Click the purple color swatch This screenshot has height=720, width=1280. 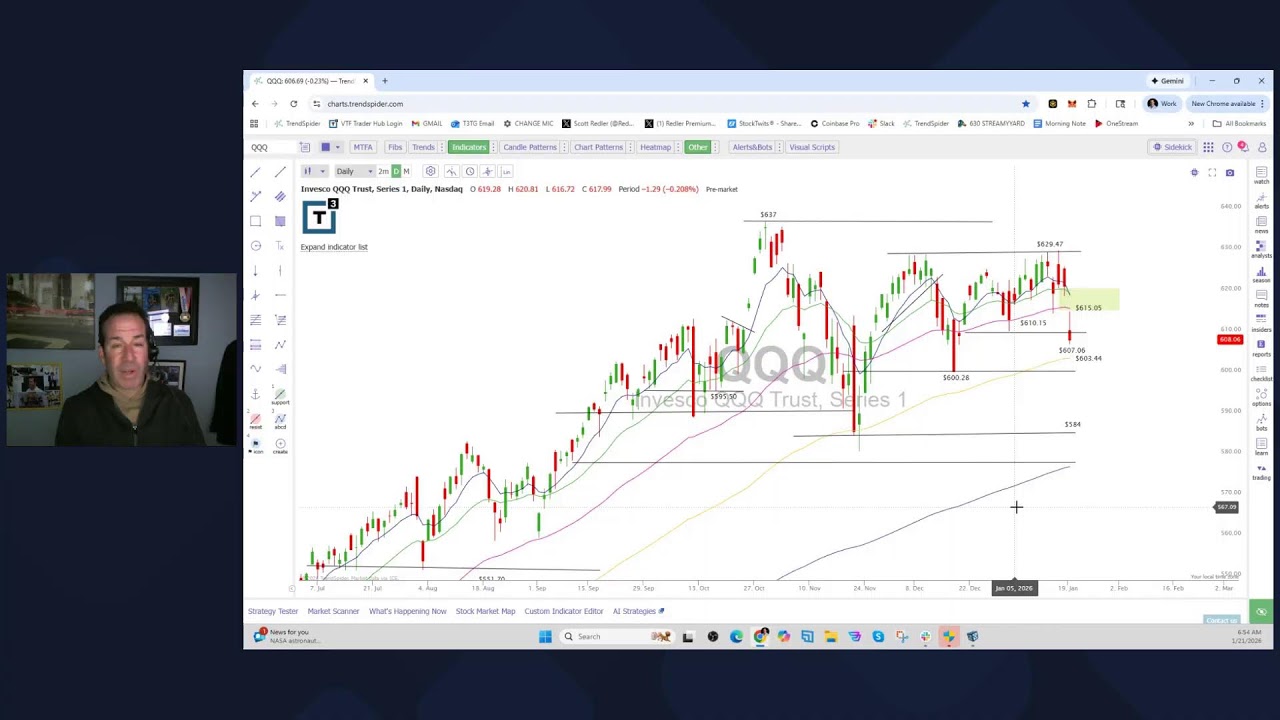click(x=325, y=147)
